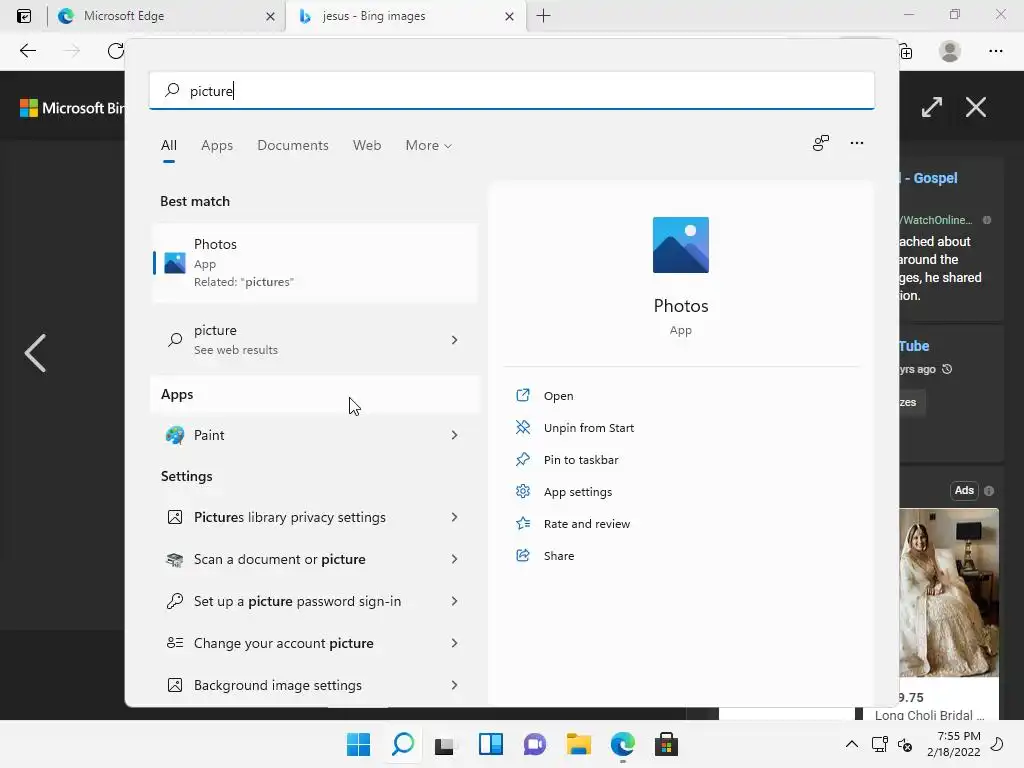This screenshot has height=768, width=1024.
Task: Open Task View from the taskbar
Action: 445,744
